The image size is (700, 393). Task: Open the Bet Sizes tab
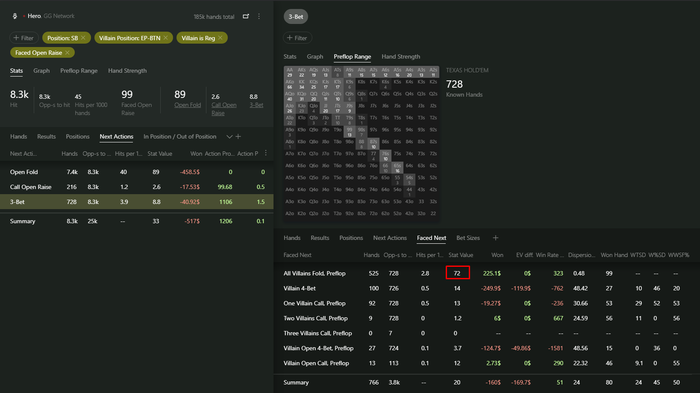(x=468, y=238)
